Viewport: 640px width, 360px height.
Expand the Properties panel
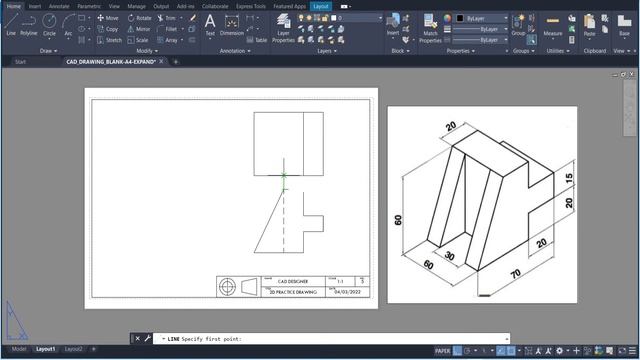click(x=460, y=51)
